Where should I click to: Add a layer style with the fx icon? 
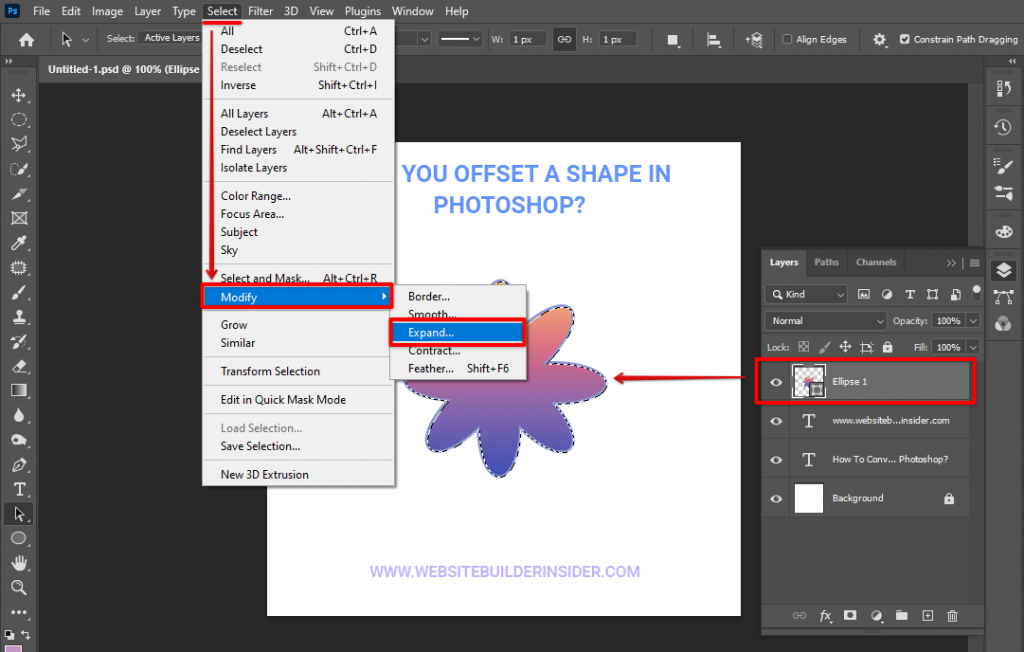(x=826, y=616)
